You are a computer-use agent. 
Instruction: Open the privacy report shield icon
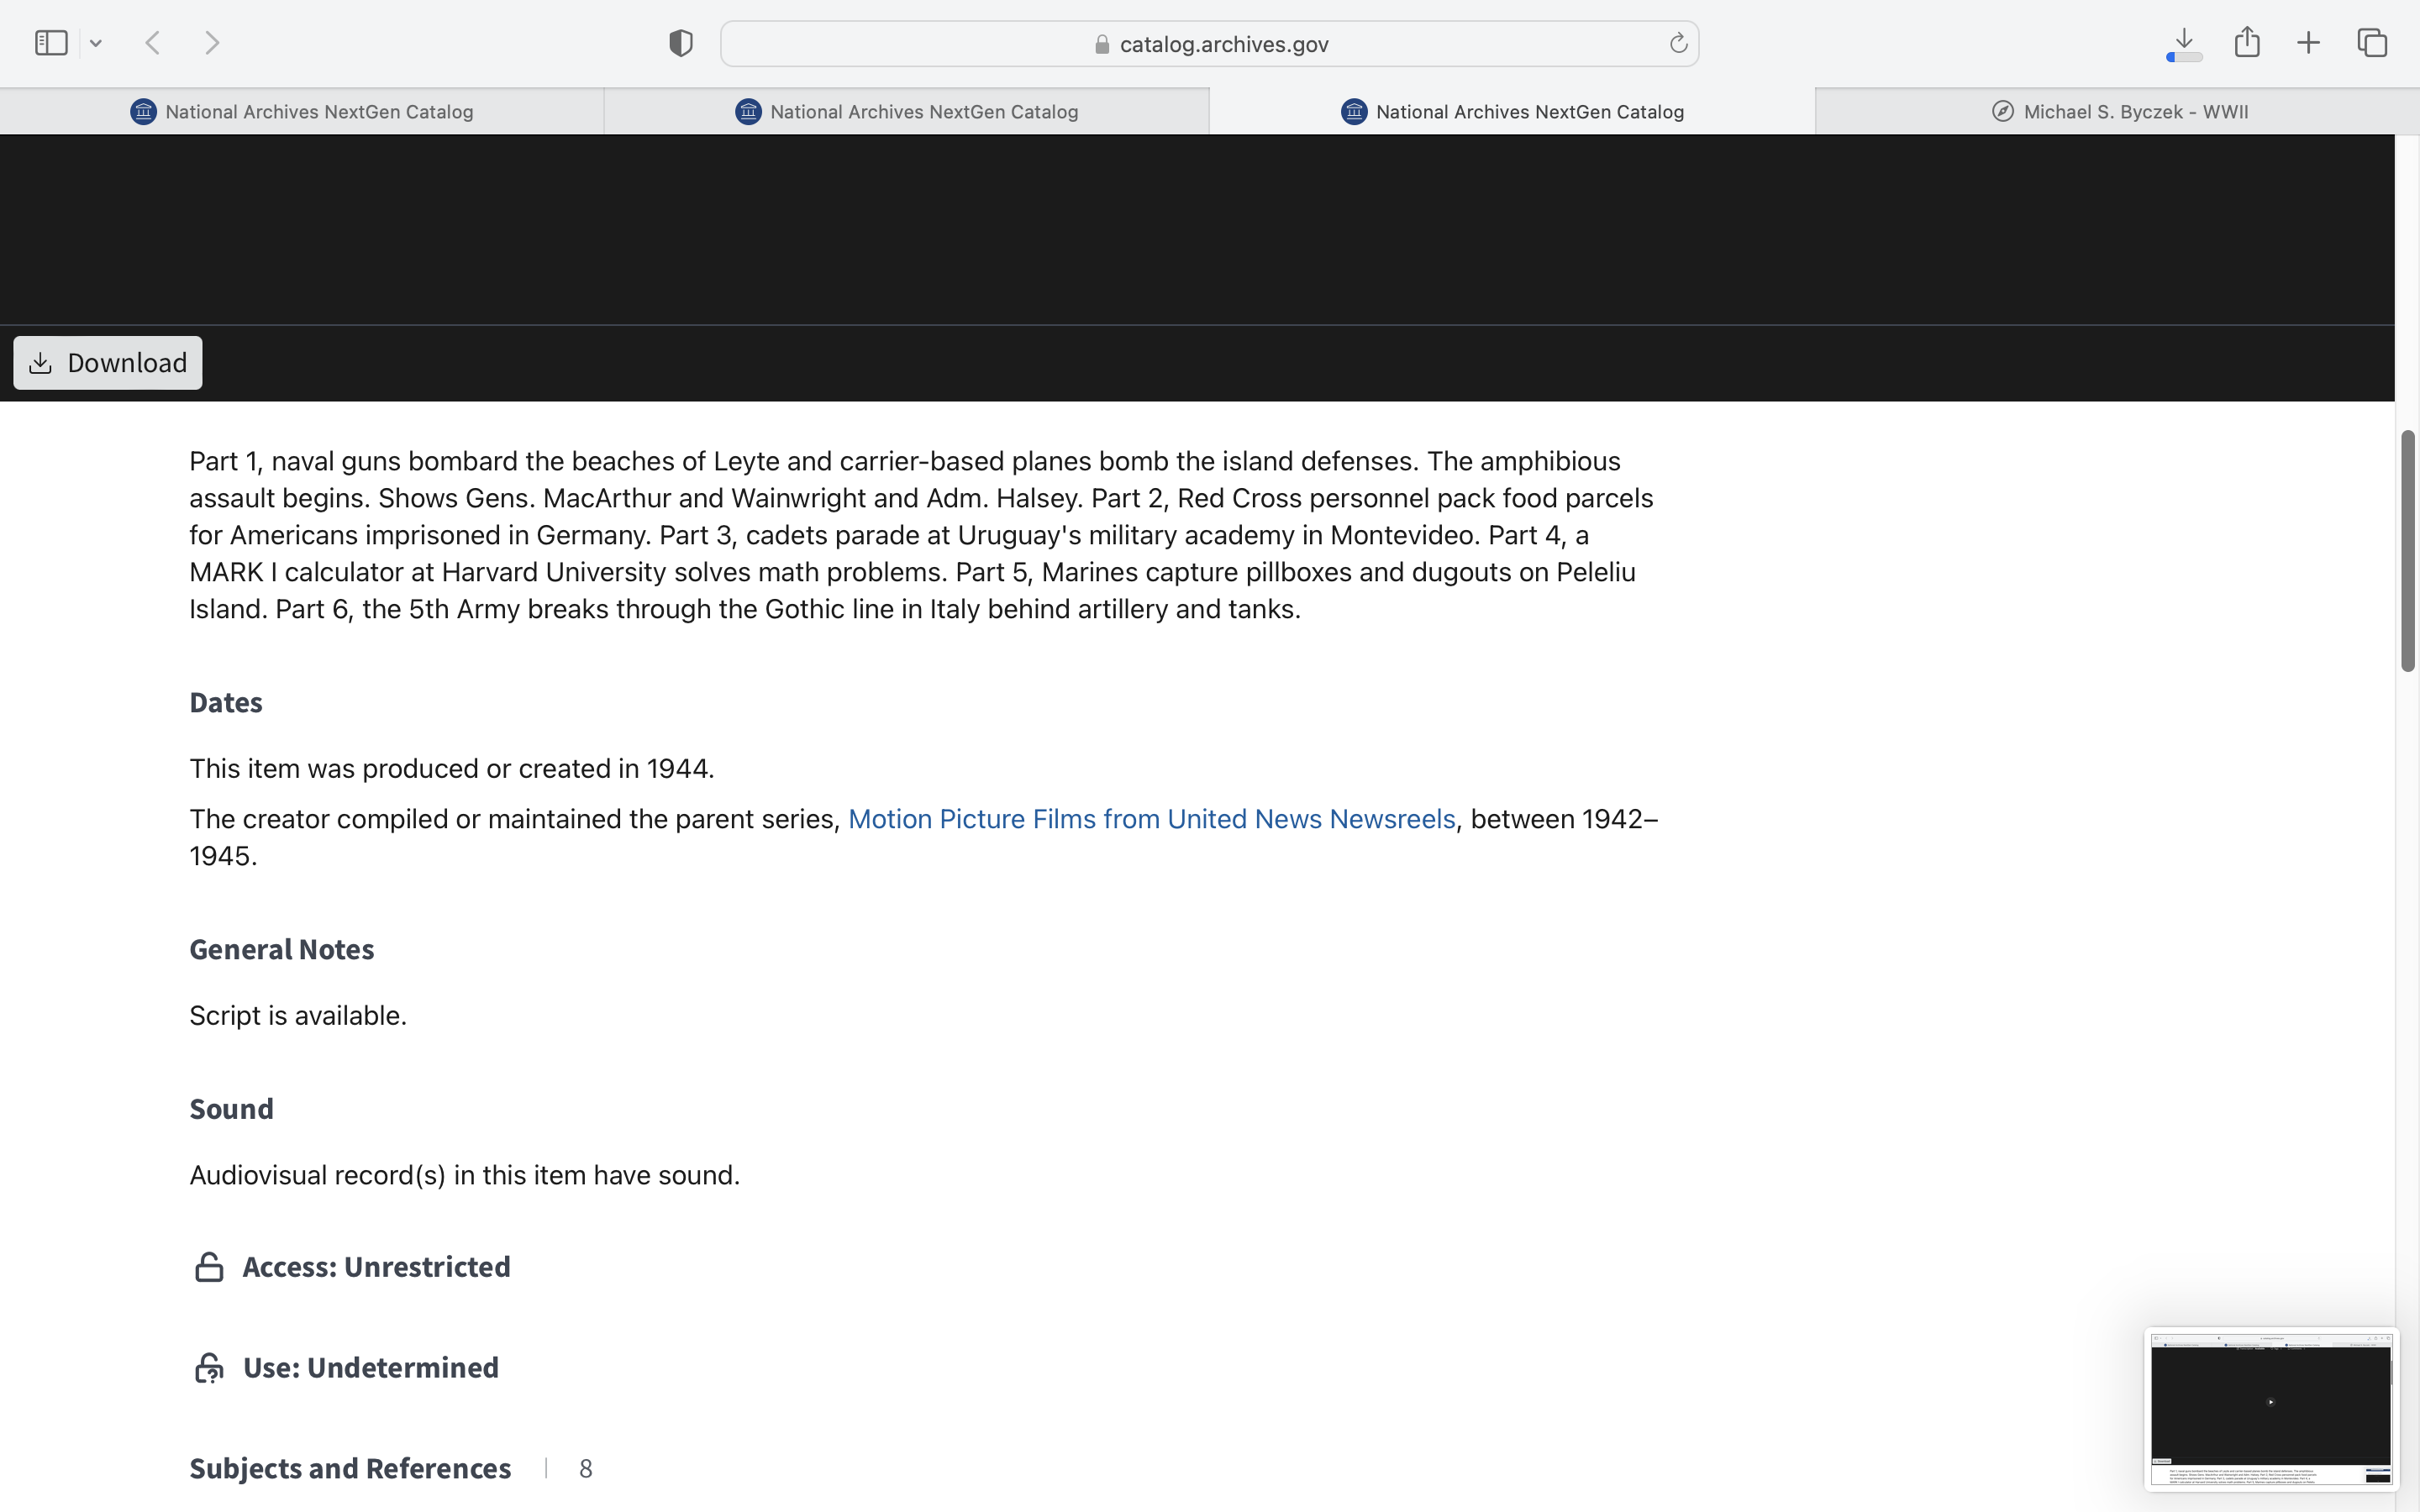[681, 43]
